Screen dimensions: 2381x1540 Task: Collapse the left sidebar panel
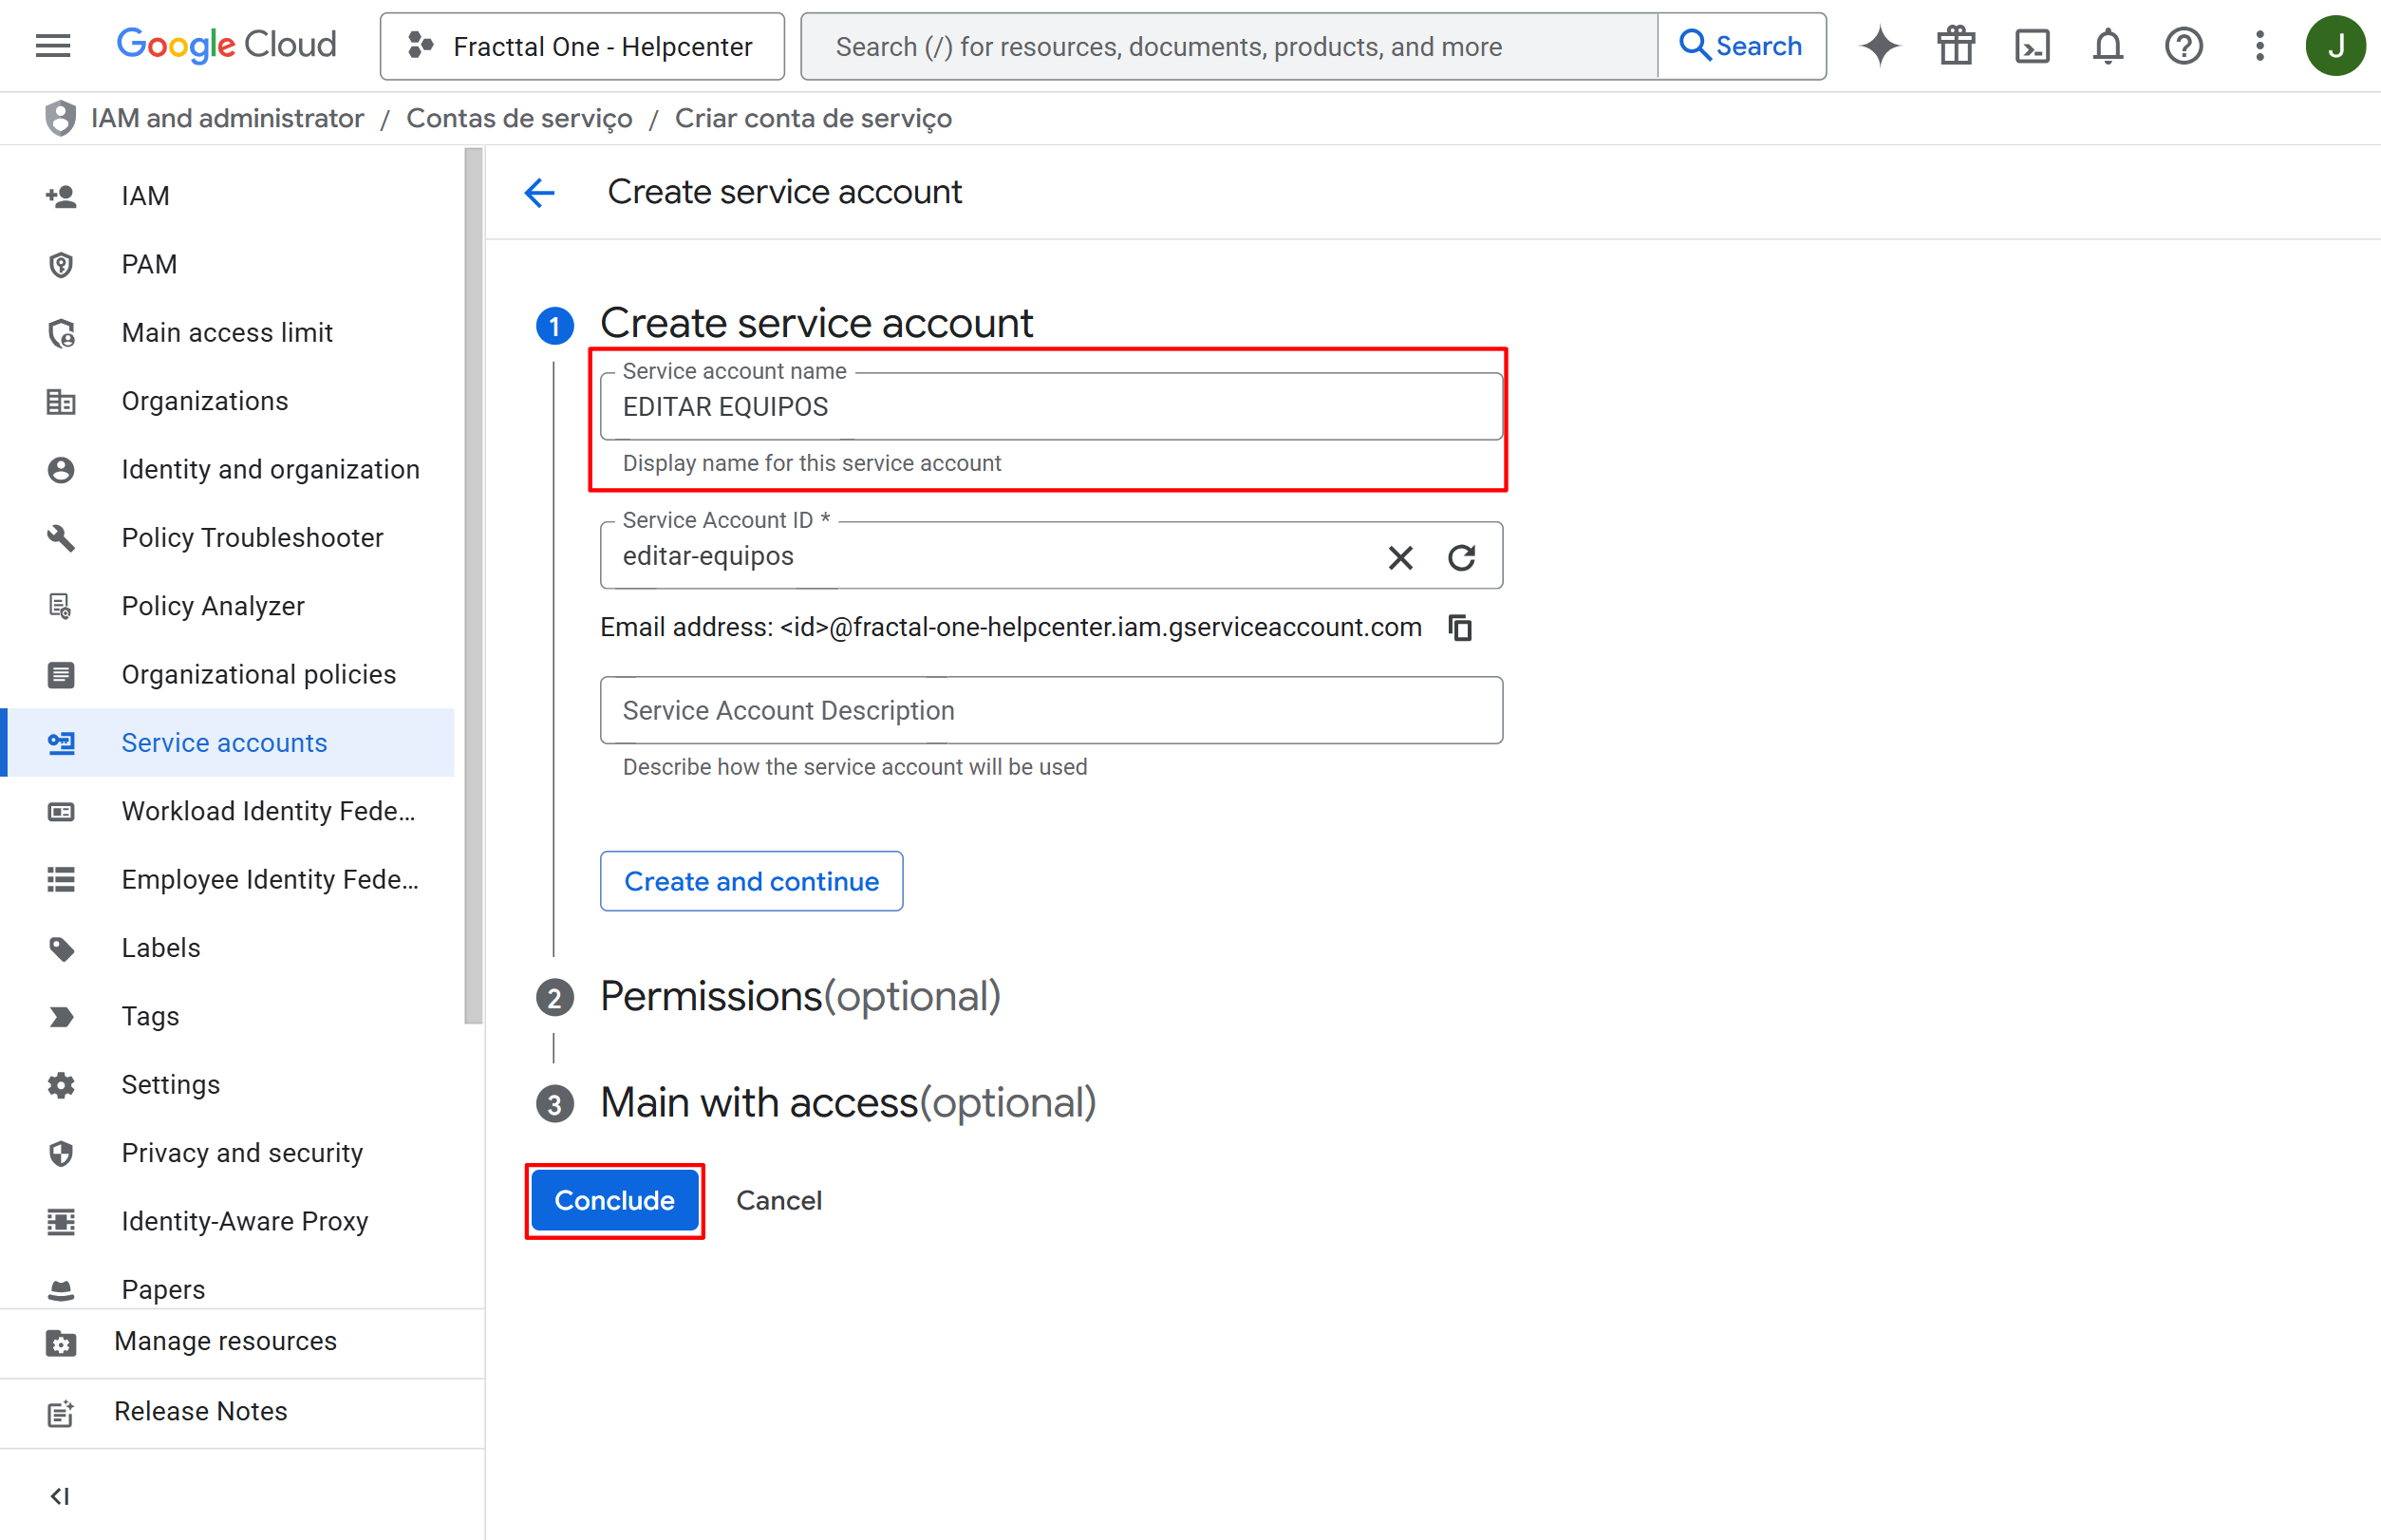click(x=60, y=1495)
